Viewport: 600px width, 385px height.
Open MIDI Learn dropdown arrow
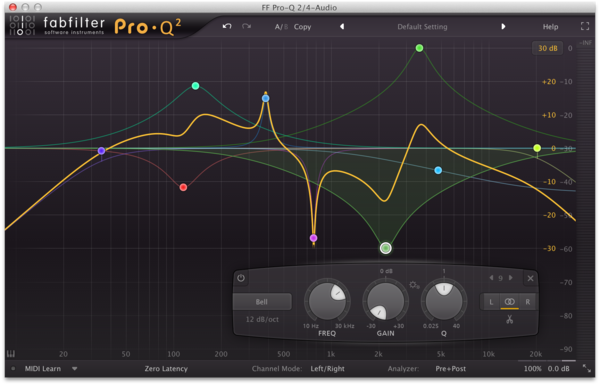pyautogui.click(x=75, y=369)
